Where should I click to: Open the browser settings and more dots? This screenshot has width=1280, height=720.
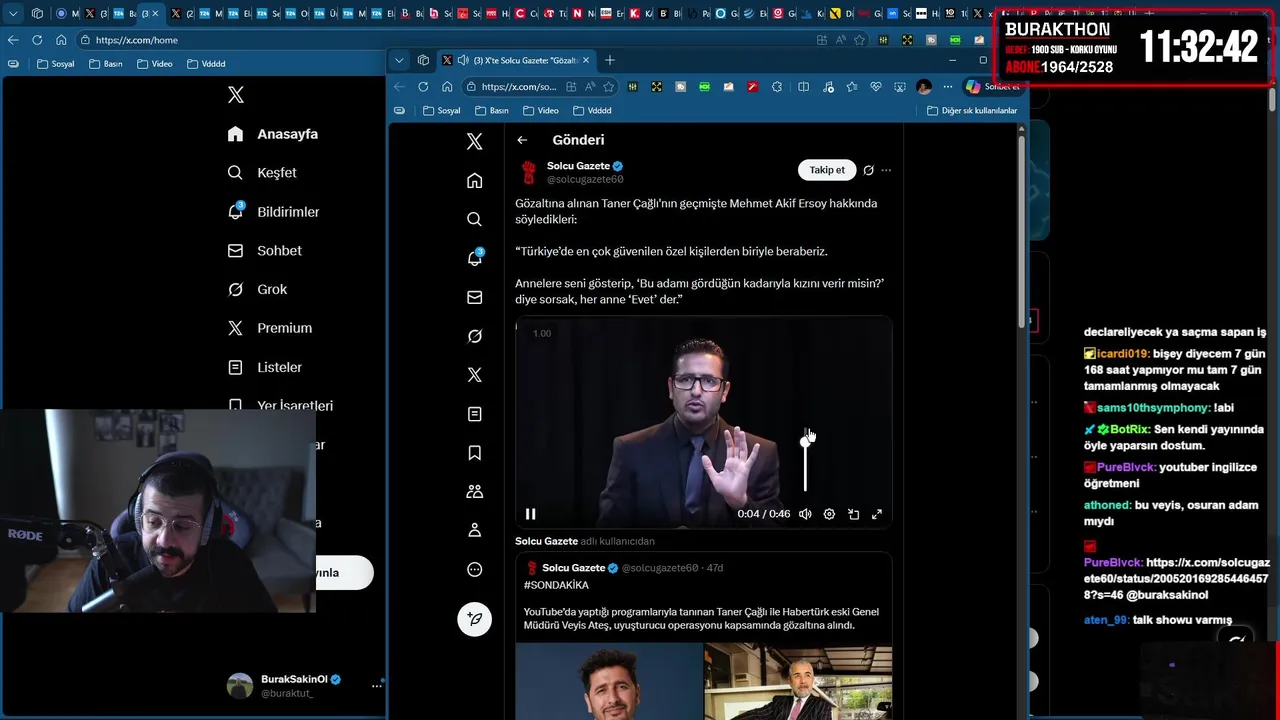click(947, 87)
